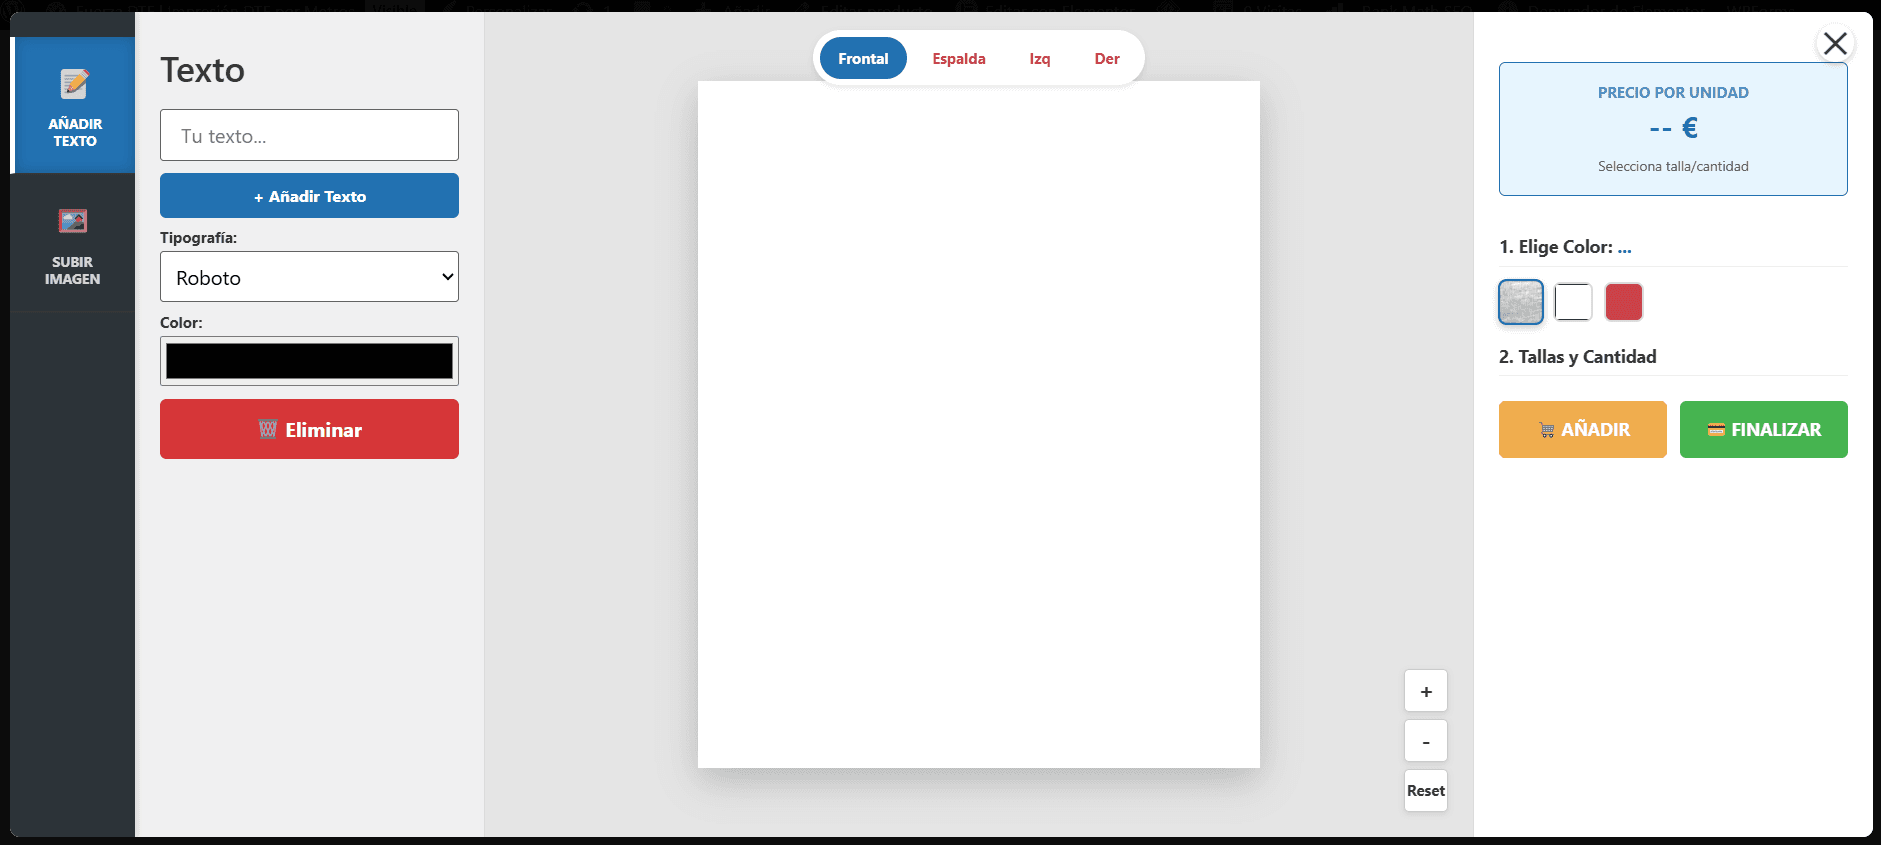Viewport: 1881px width, 845px height.
Task: Click the orange AÑADIR cart button
Action: [x=1583, y=429]
